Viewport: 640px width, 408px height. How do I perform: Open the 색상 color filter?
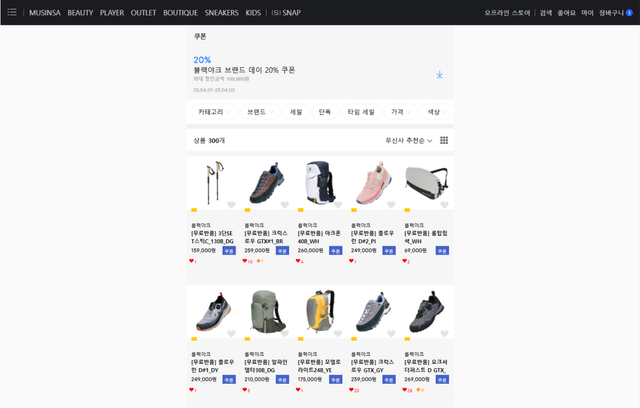tap(434, 112)
